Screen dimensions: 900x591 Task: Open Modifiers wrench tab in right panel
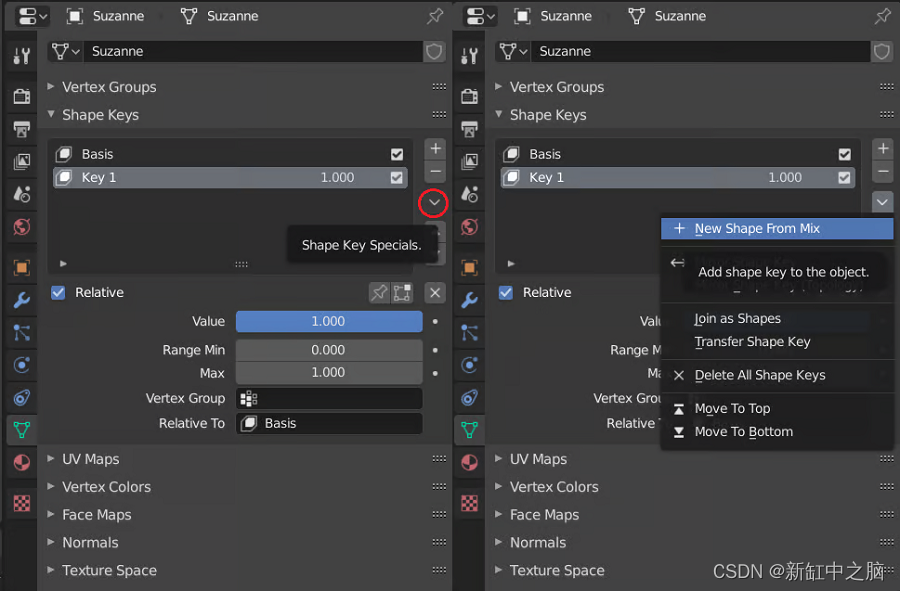470,300
